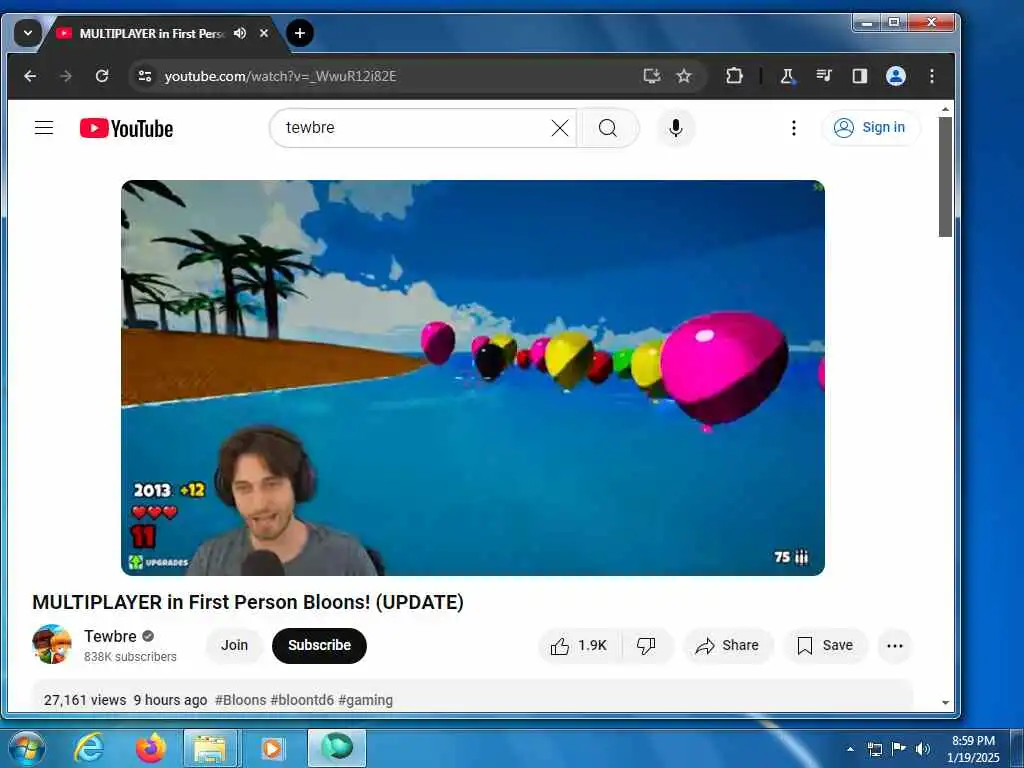This screenshot has height=768, width=1024.
Task: Open the Tewbre channel name link
Action: tap(110, 636)
